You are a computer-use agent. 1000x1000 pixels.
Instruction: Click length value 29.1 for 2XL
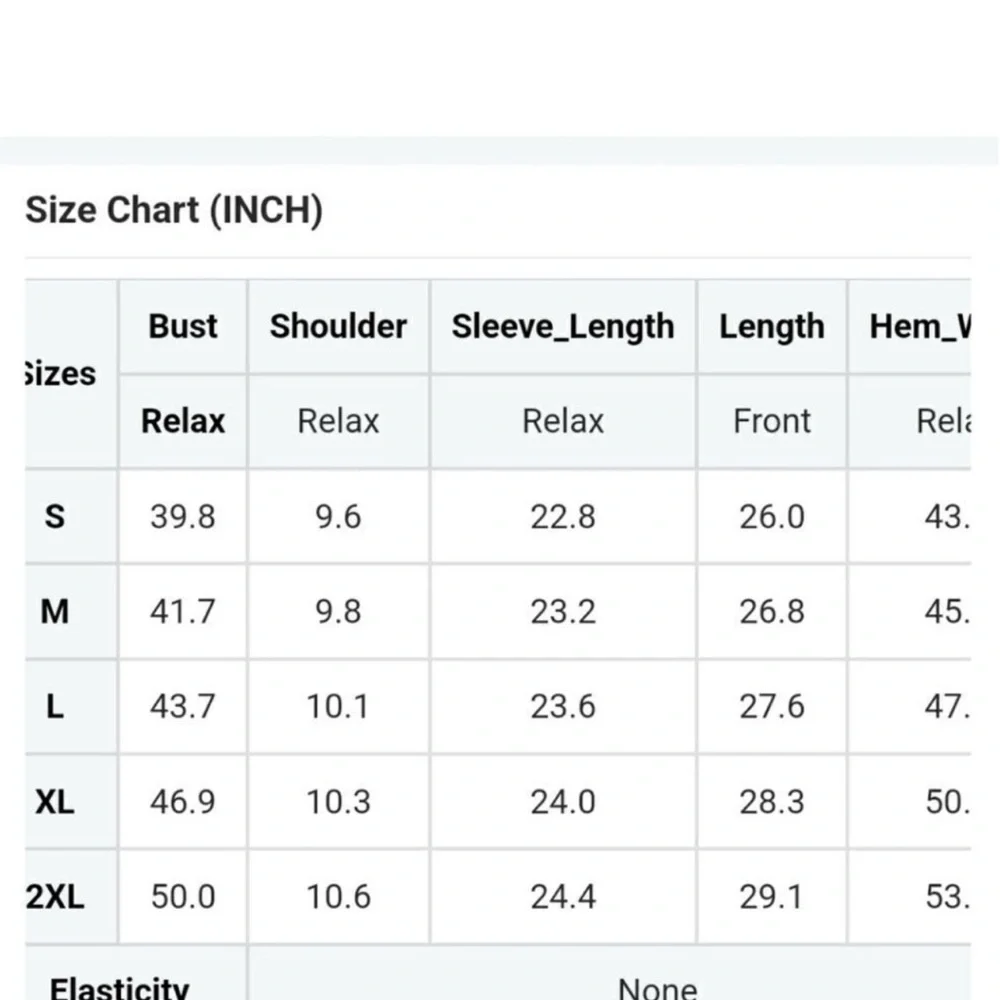[771, 897]
